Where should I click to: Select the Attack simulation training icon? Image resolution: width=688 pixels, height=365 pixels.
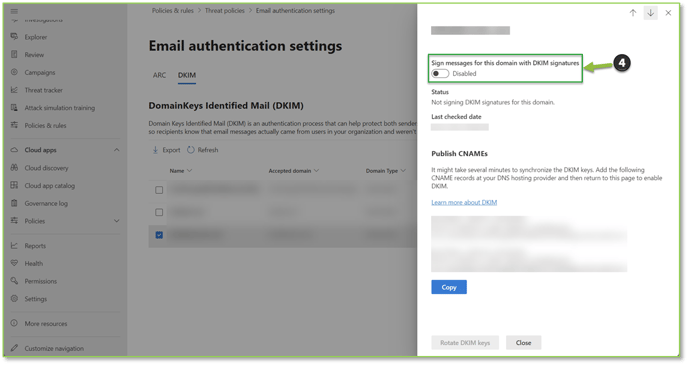click(x=14, y=107)
